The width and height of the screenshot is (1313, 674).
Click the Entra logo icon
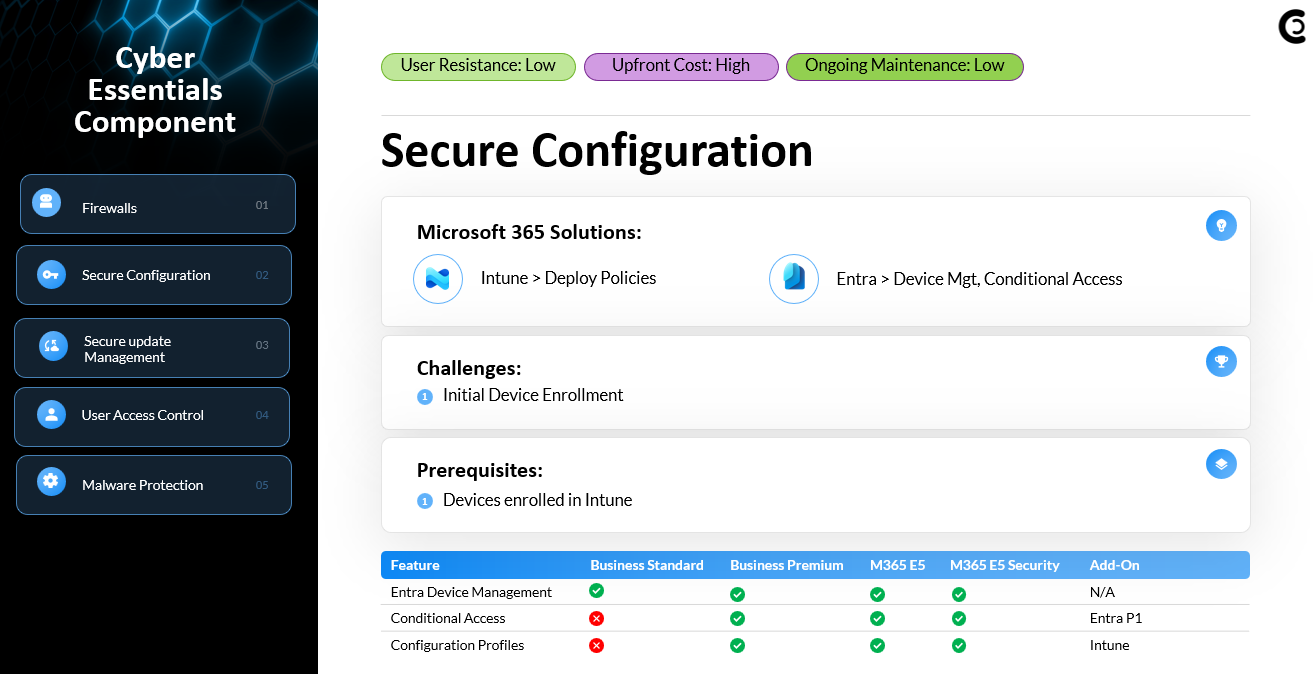pyautogui.click(x=794, y=278)
